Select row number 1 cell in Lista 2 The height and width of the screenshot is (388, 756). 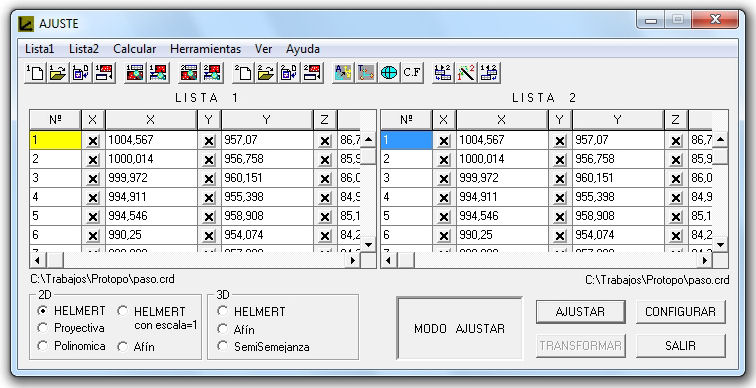pyautogui.click(x=406, y=140)
